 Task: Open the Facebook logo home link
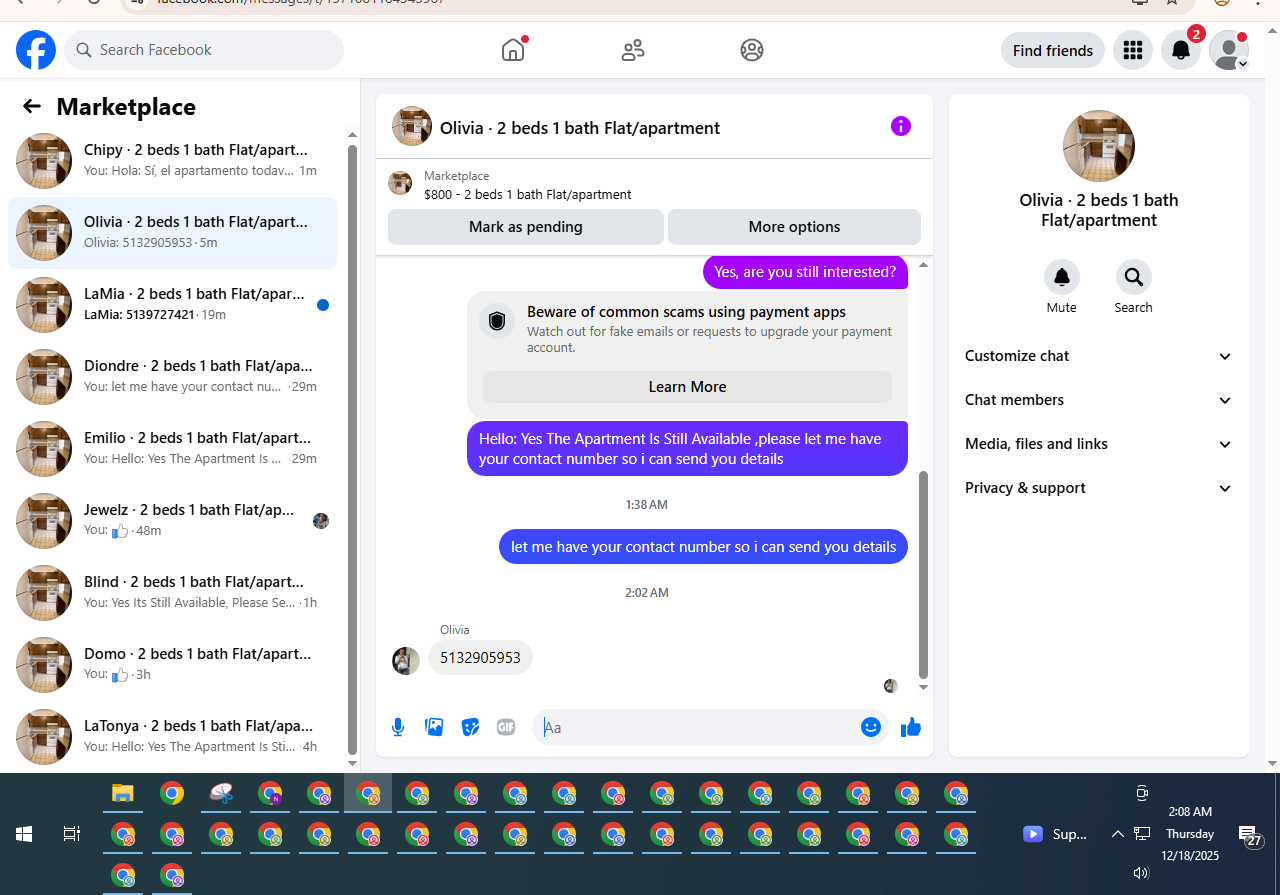click(36, 50)
